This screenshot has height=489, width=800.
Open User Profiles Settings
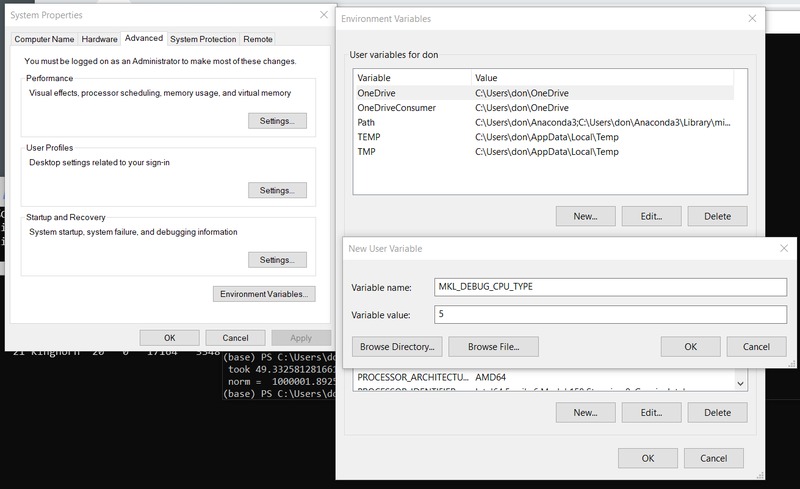click(276, 190)
